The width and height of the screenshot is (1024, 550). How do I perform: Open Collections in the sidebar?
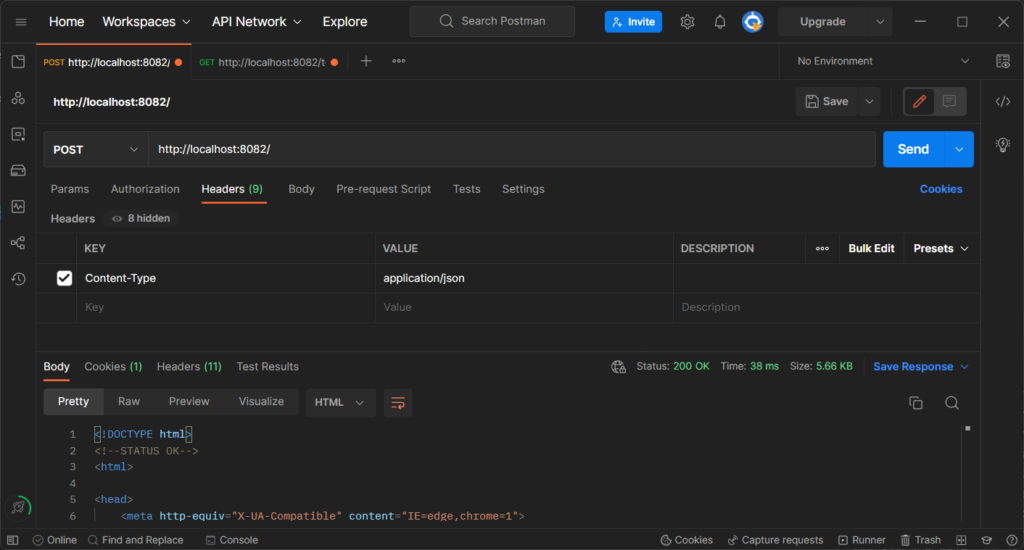(18, 62)
